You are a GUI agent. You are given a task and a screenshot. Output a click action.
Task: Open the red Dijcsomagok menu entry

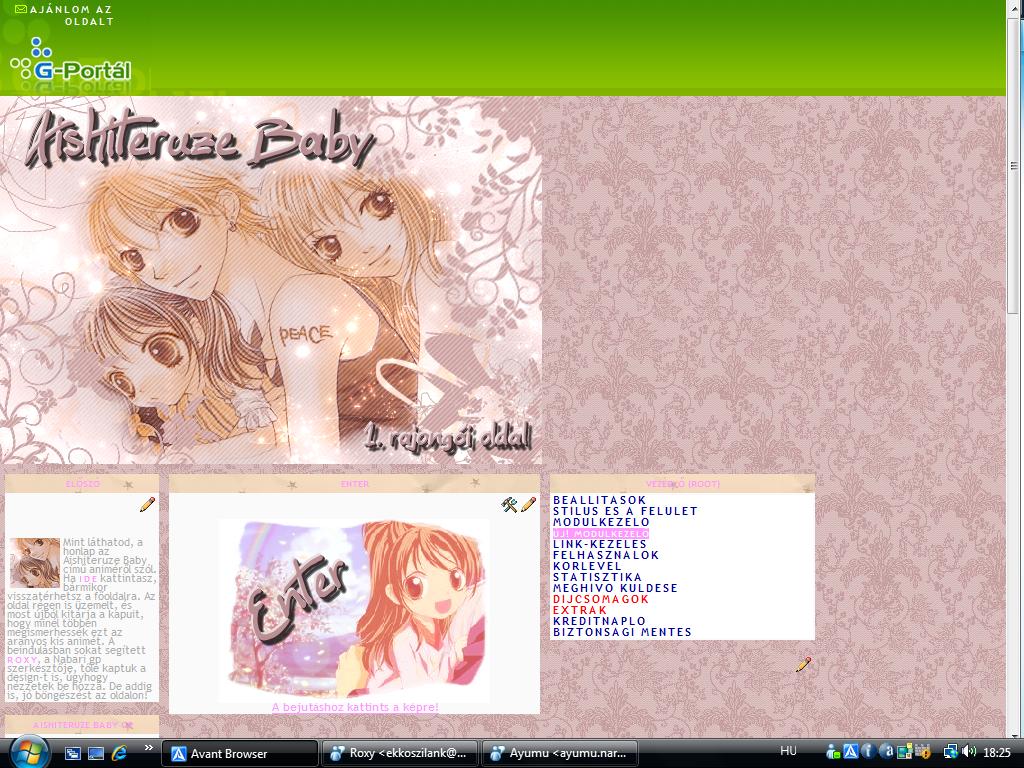click(x=601, y=600)
